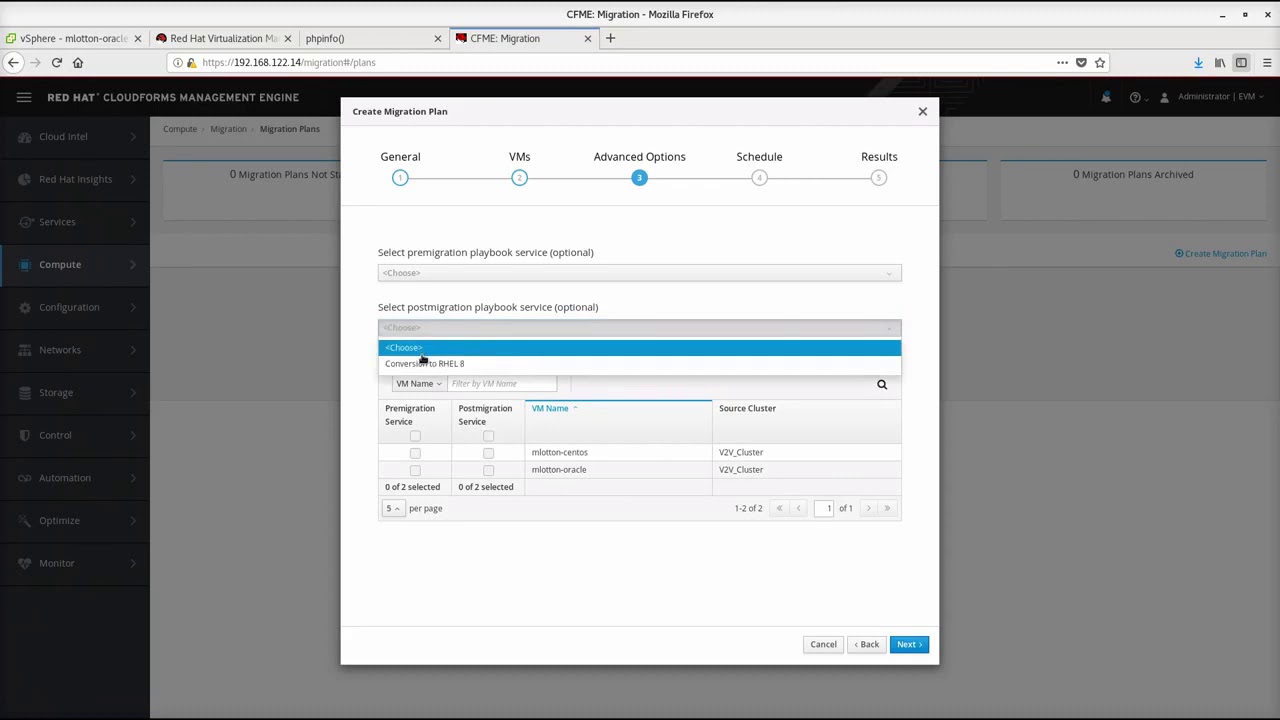The image size is (1280, 720).
Task: Switch to the Red Hat Virtualization browser tab
Action: click(223, 38)
